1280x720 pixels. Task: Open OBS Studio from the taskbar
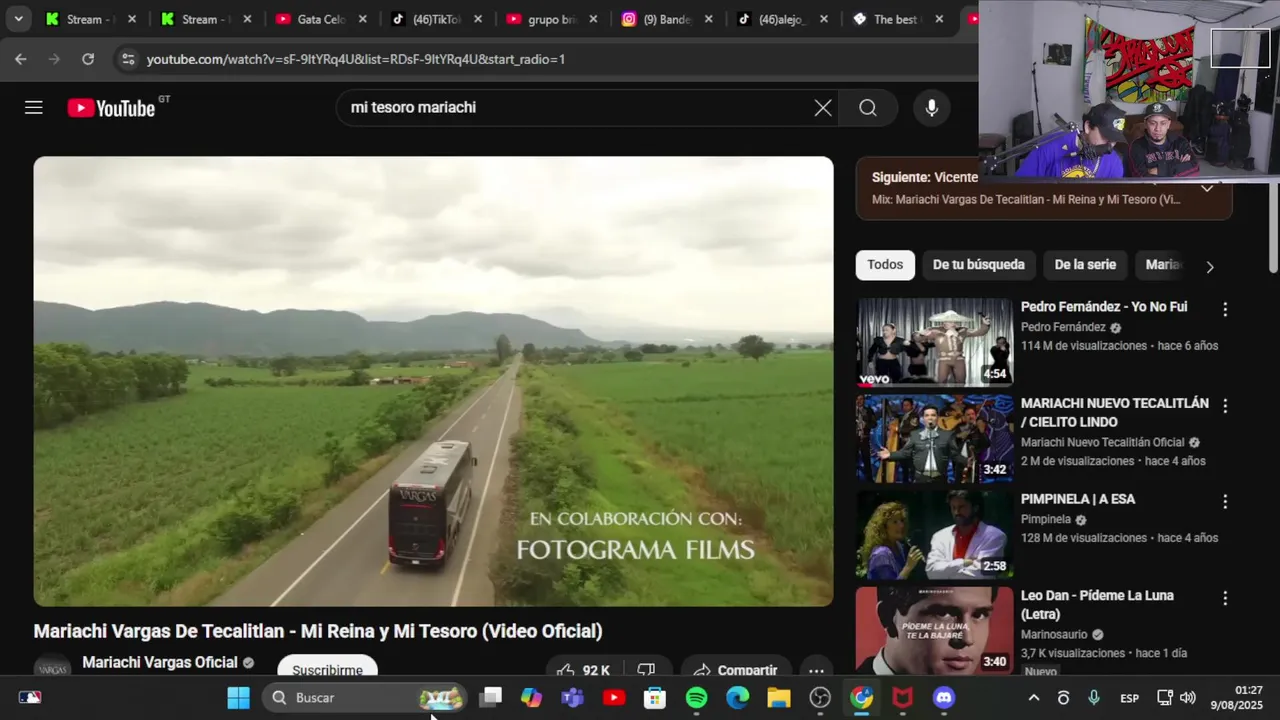point(820,697)
